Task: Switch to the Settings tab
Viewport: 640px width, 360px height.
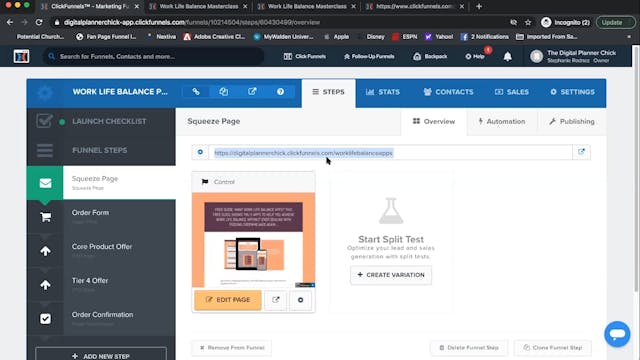Action: [x=572, y=92]
